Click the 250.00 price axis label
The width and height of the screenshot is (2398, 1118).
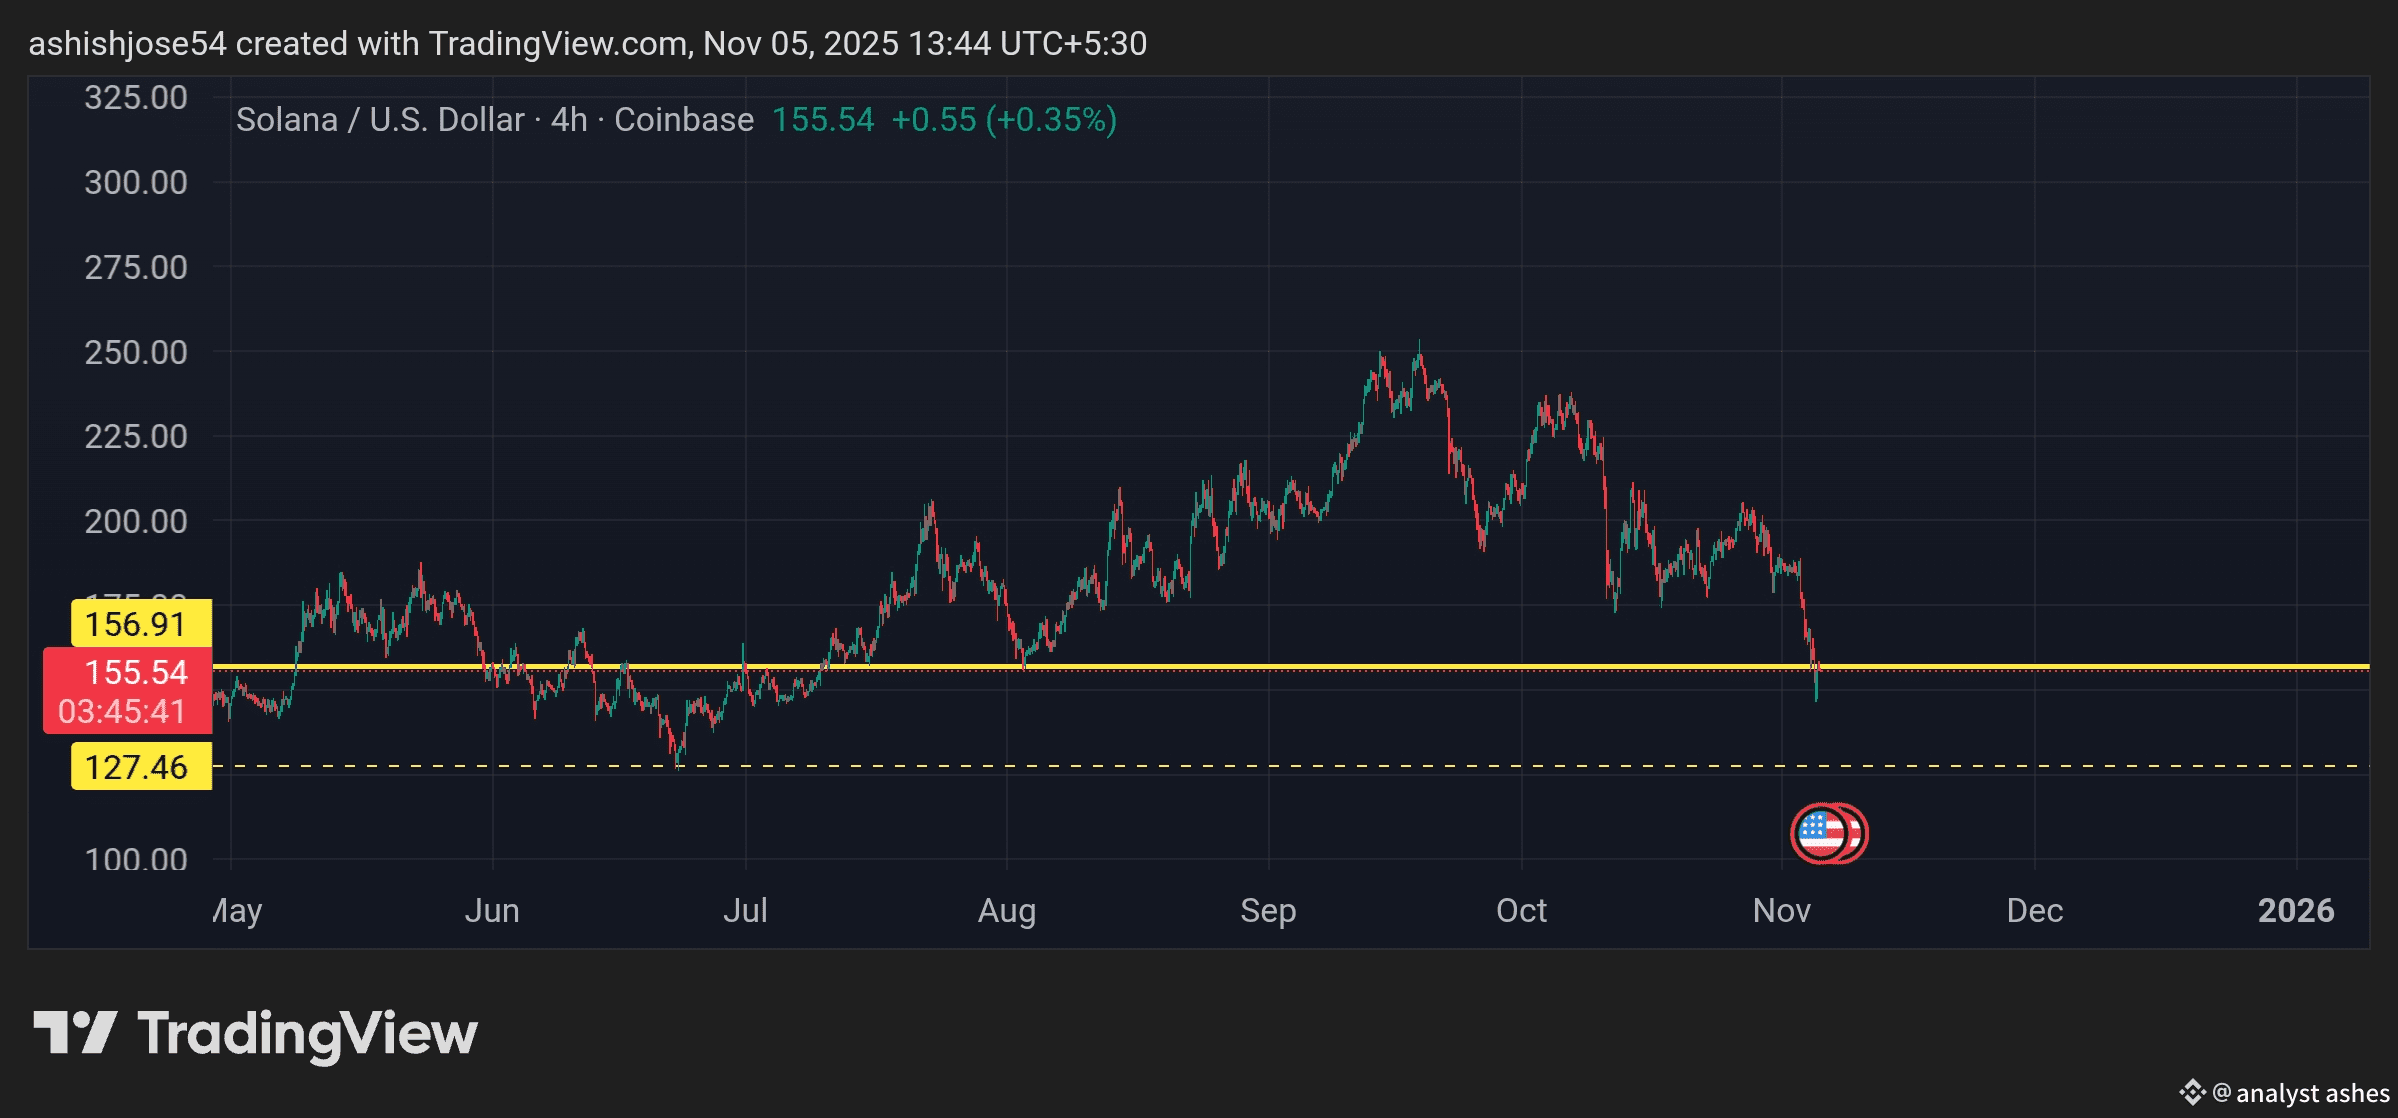(x=136, y=352)
